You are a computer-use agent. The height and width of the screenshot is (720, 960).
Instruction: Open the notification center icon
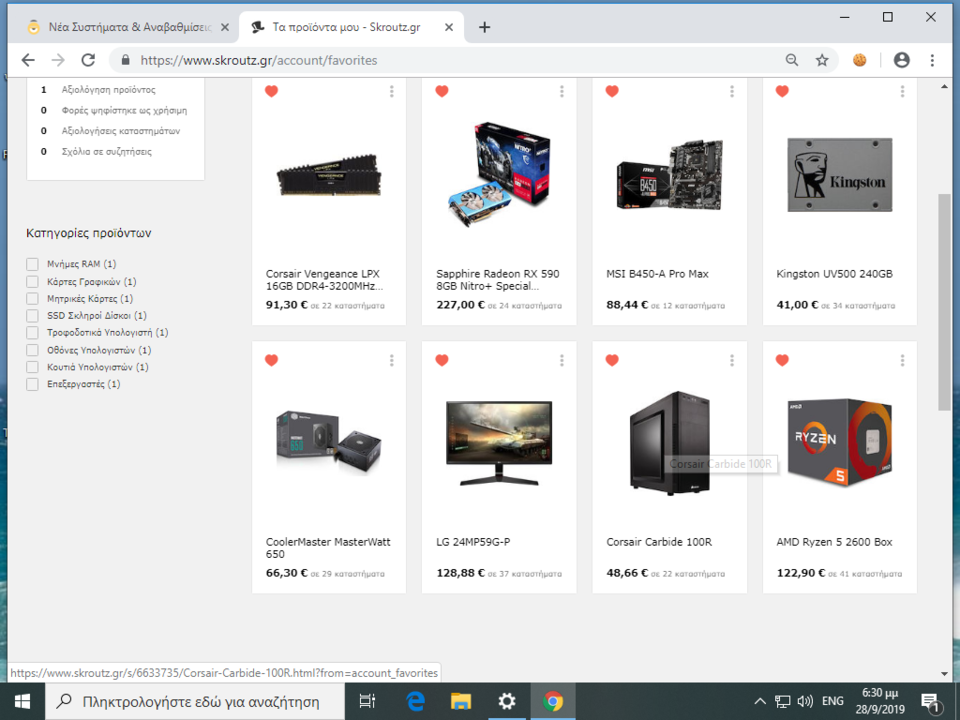[931, 703]
